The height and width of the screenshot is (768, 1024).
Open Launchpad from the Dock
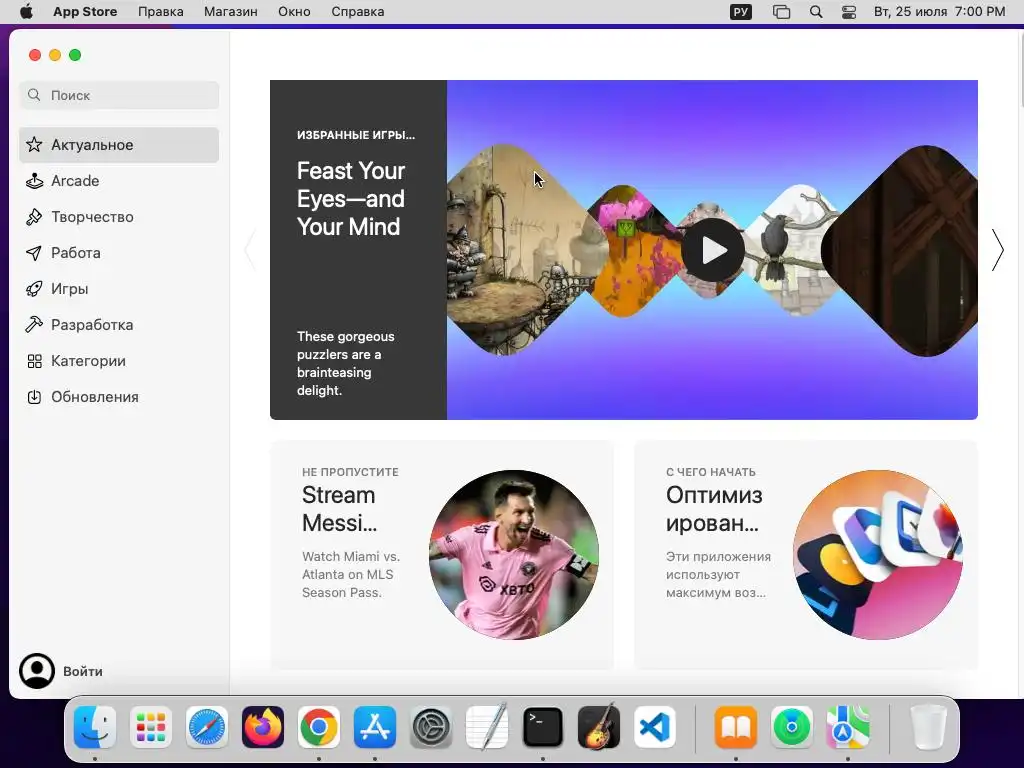151,727
